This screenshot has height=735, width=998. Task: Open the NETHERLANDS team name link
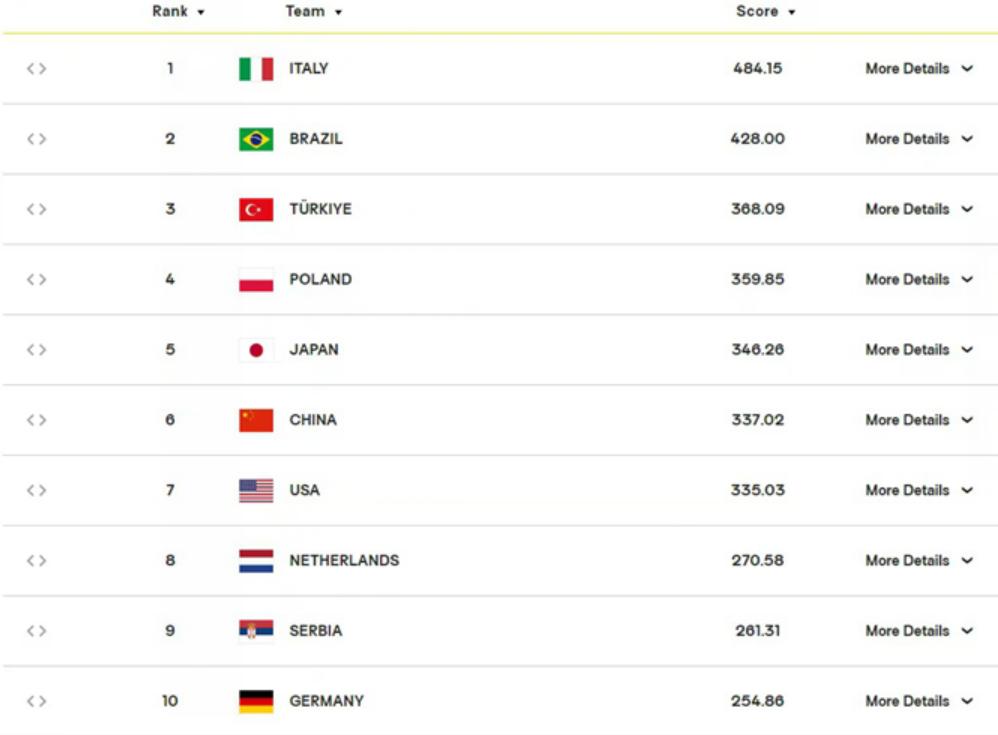(x=344, y=561)
